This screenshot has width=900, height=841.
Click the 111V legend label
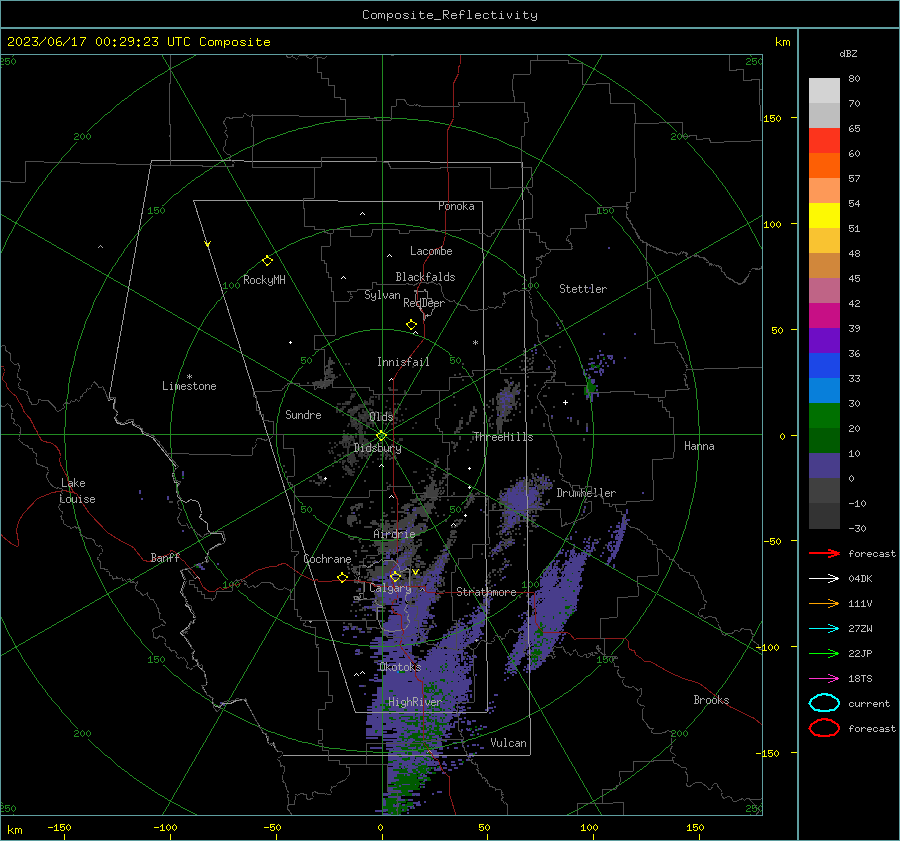(x=860, y=603)
